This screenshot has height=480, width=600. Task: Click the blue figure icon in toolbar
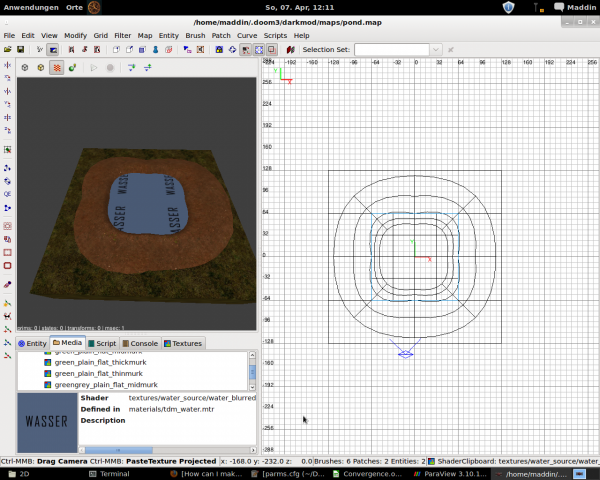[x=155, y=50]
